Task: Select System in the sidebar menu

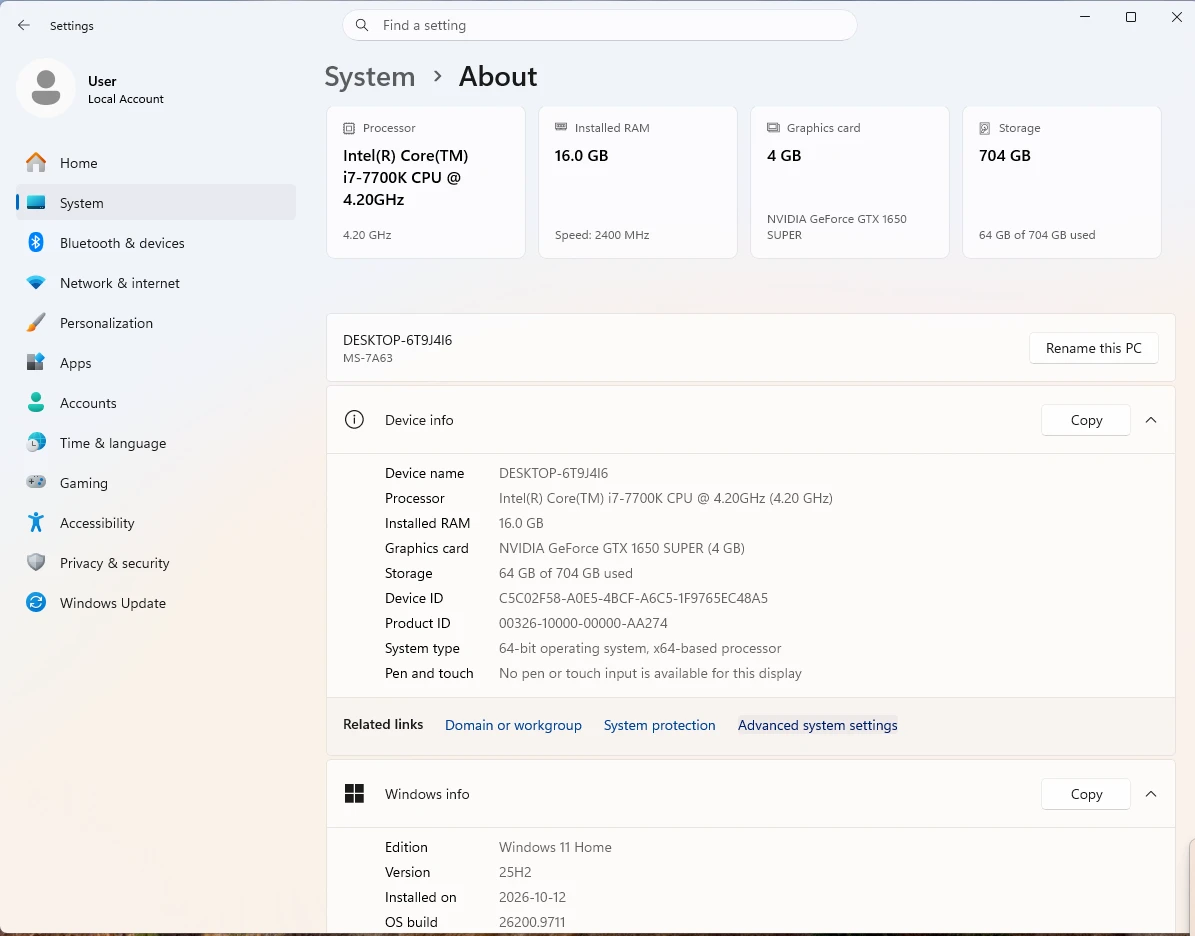Action: click(156, 203)
